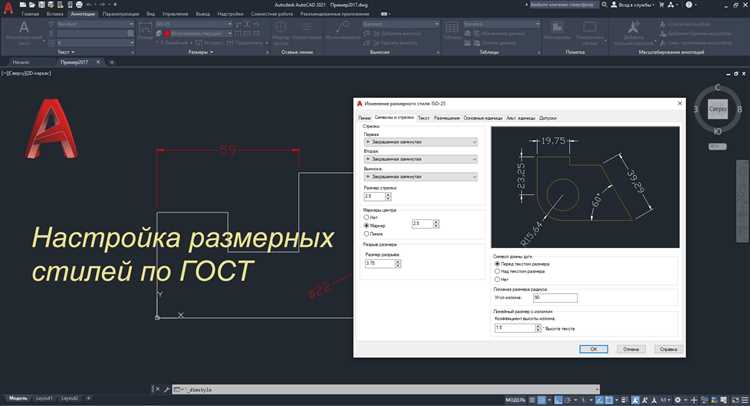Click the ViewCube south Ю compass label
Image resolution: width=750 pixels, height=406 pixels.
click(717, 132)
